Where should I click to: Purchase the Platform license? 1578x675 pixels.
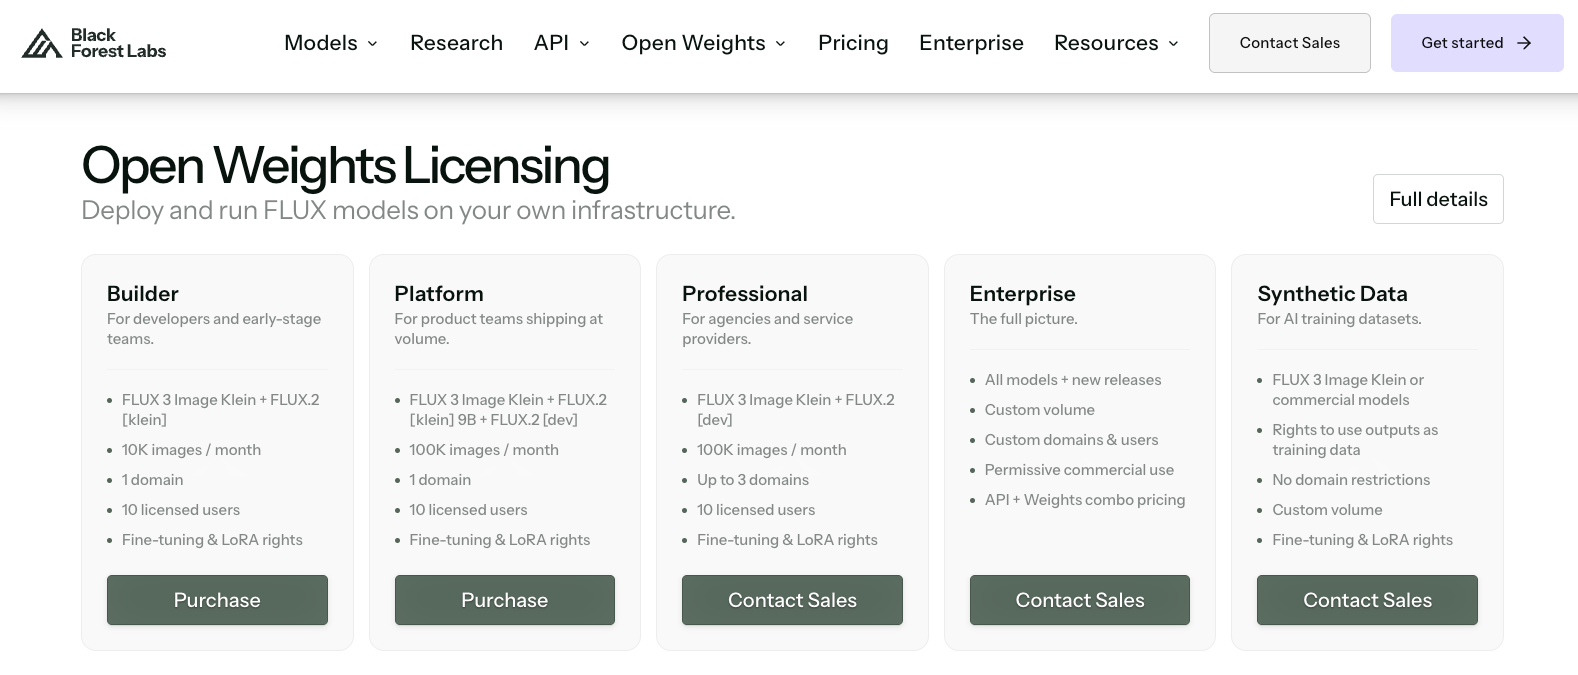(x=505, y=600)
